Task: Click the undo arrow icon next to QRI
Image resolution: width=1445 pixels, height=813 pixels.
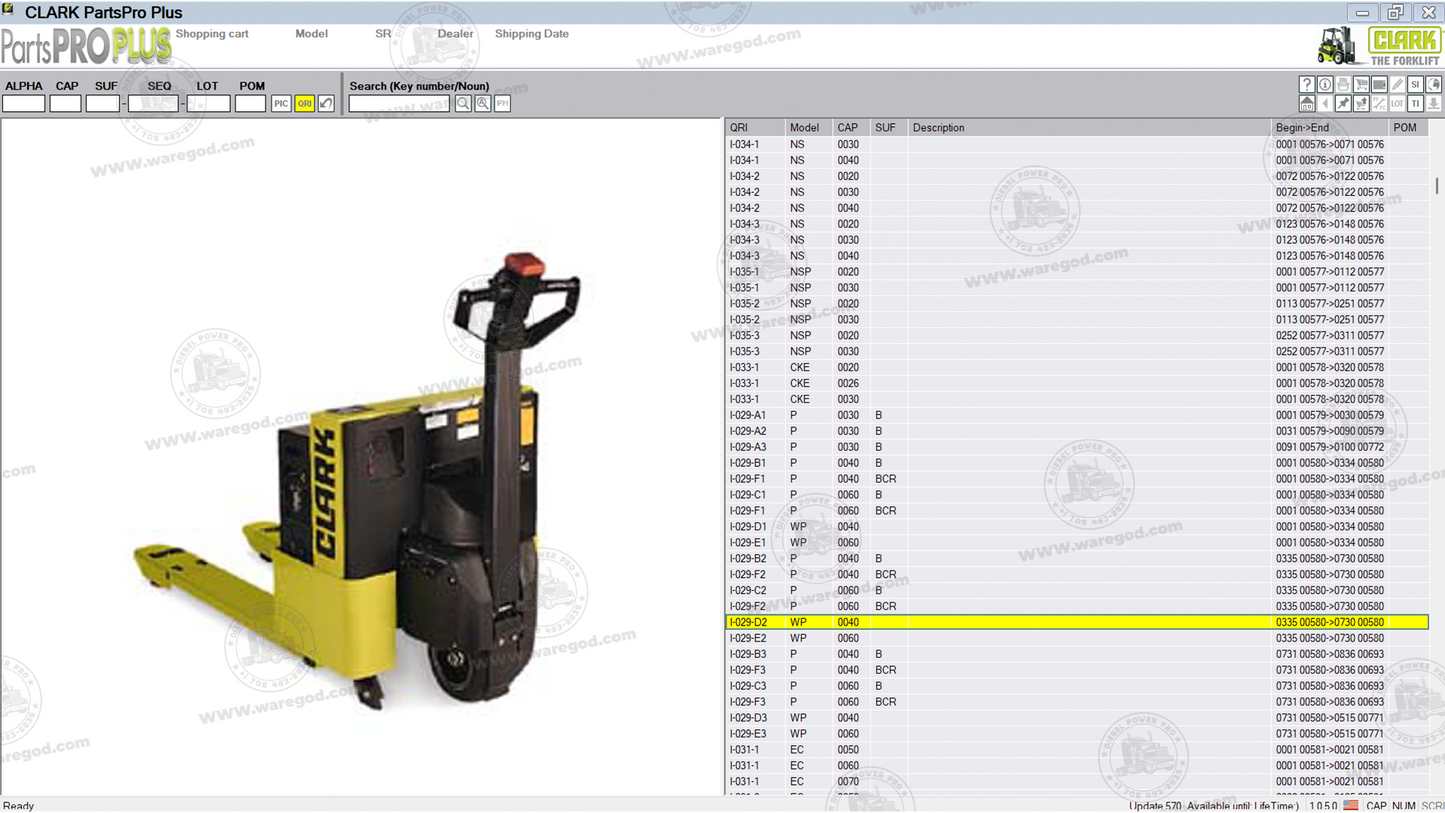Action: [326, 103]
